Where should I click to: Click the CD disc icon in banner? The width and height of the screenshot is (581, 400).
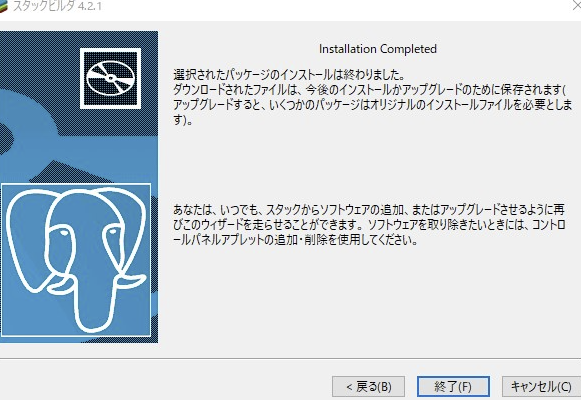click(x=110, y=79)
